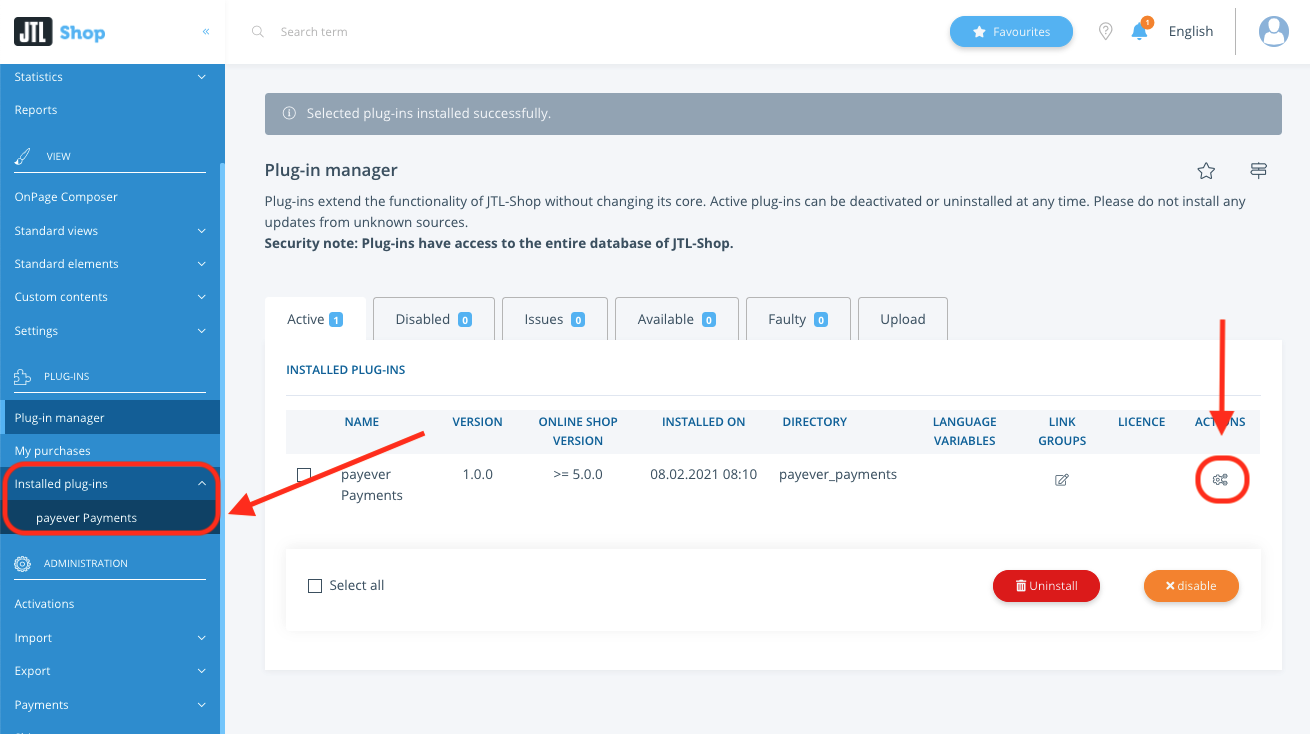Open user profile avatar

tap(1273, 31)
